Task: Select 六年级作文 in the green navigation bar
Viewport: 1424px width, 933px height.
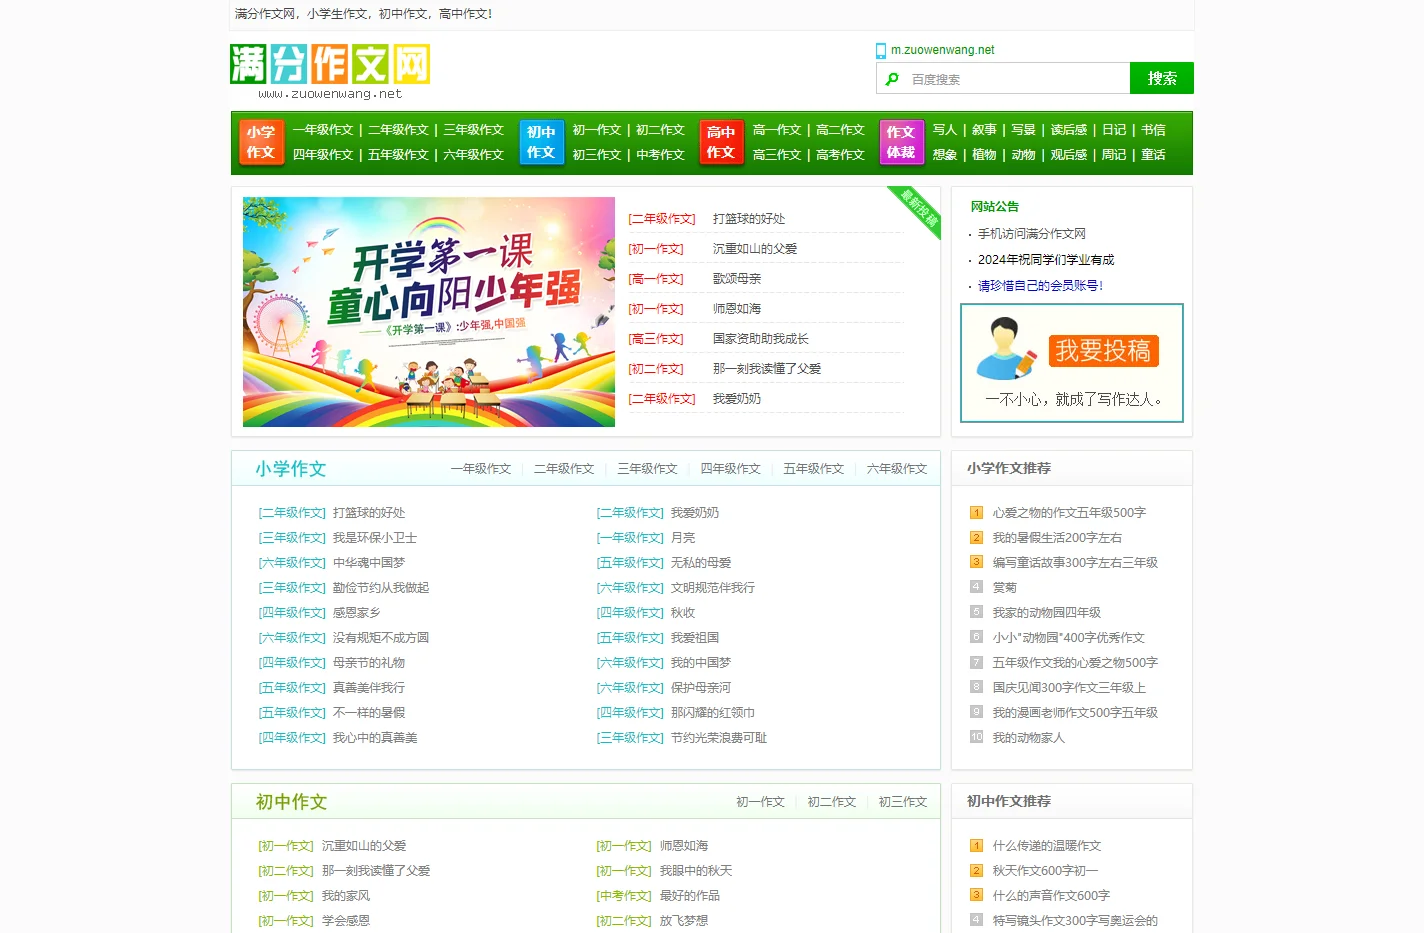Action: [473, 155]
